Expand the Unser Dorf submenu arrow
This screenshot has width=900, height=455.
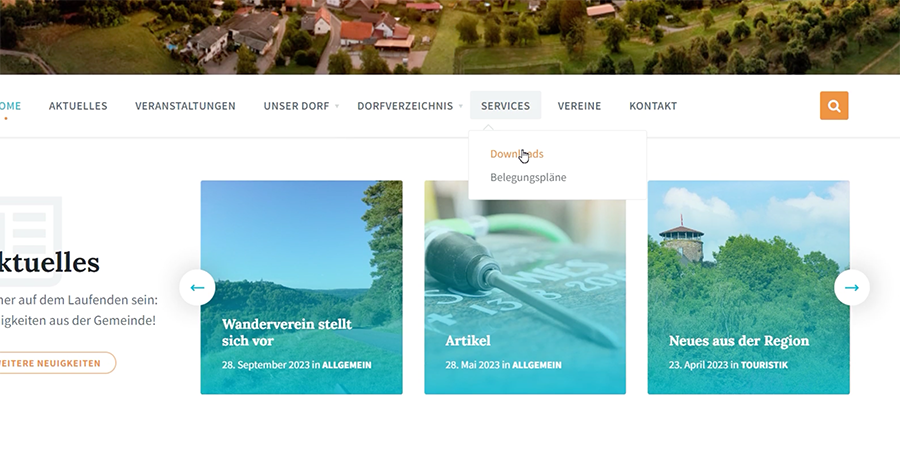click(337, 106)
